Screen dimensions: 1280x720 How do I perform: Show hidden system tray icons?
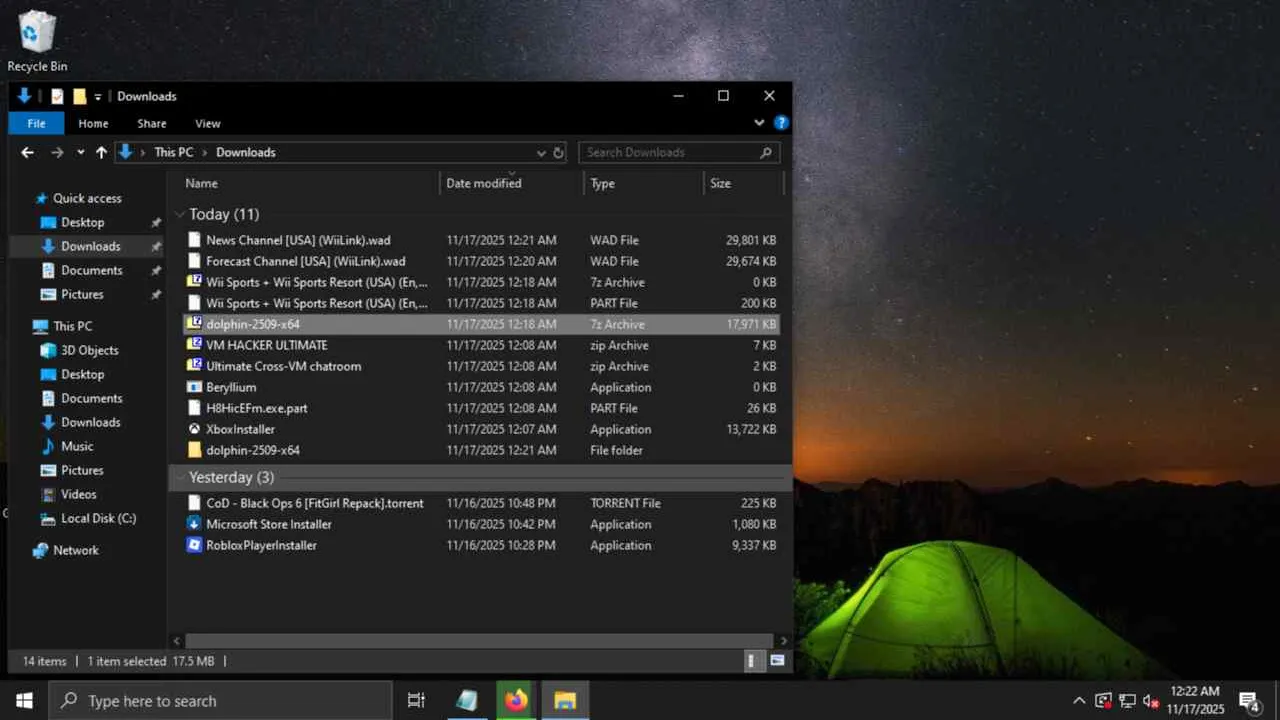(x=1079, y=701)
